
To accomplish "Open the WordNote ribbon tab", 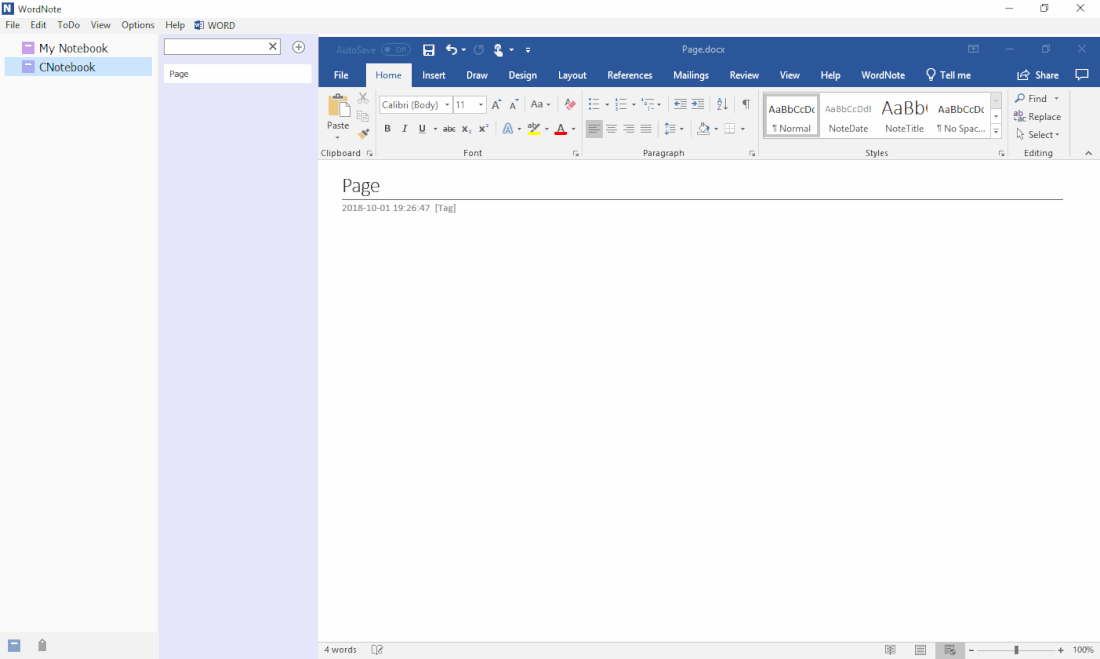I will [x=883, y=75].
